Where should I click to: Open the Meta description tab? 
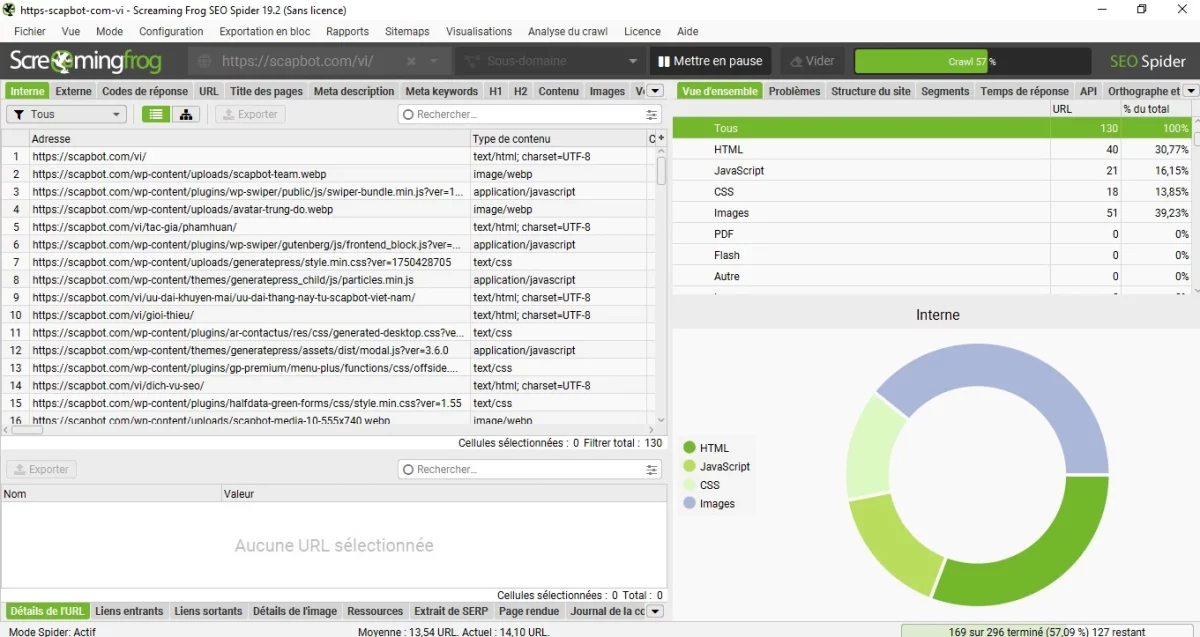[x=354, y=91]
